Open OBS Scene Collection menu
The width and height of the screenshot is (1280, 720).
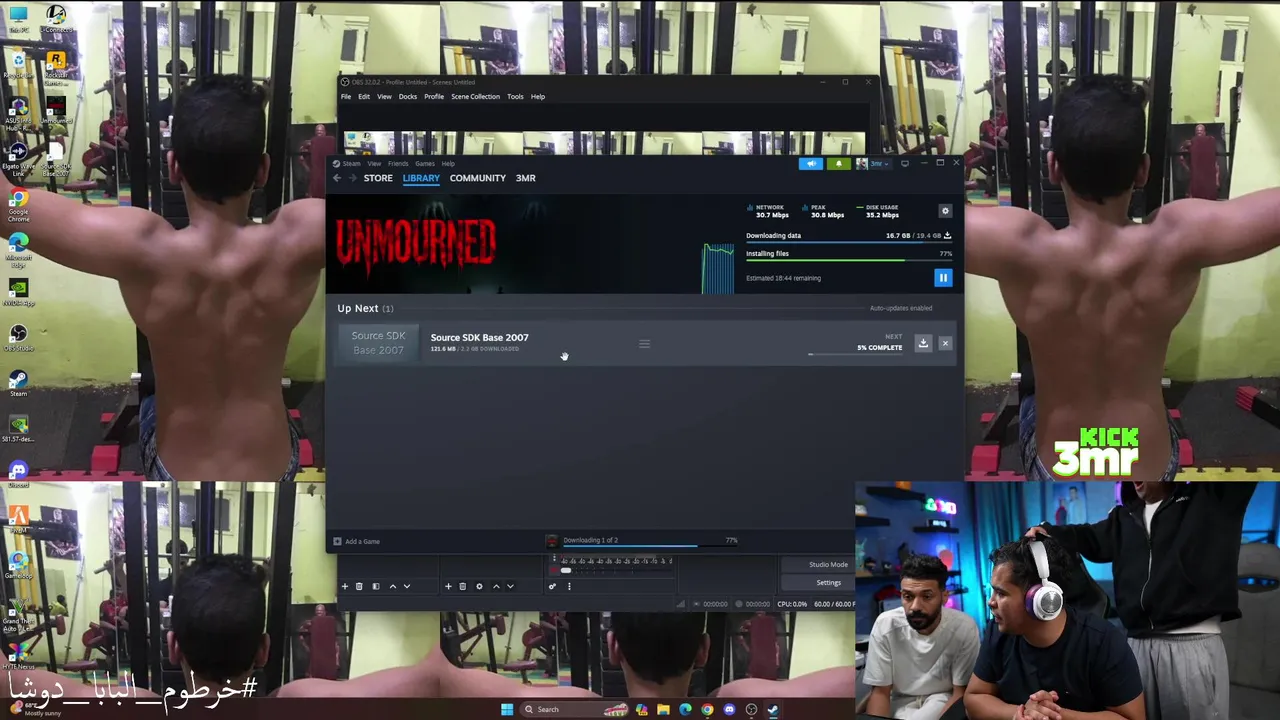[475, 97]
